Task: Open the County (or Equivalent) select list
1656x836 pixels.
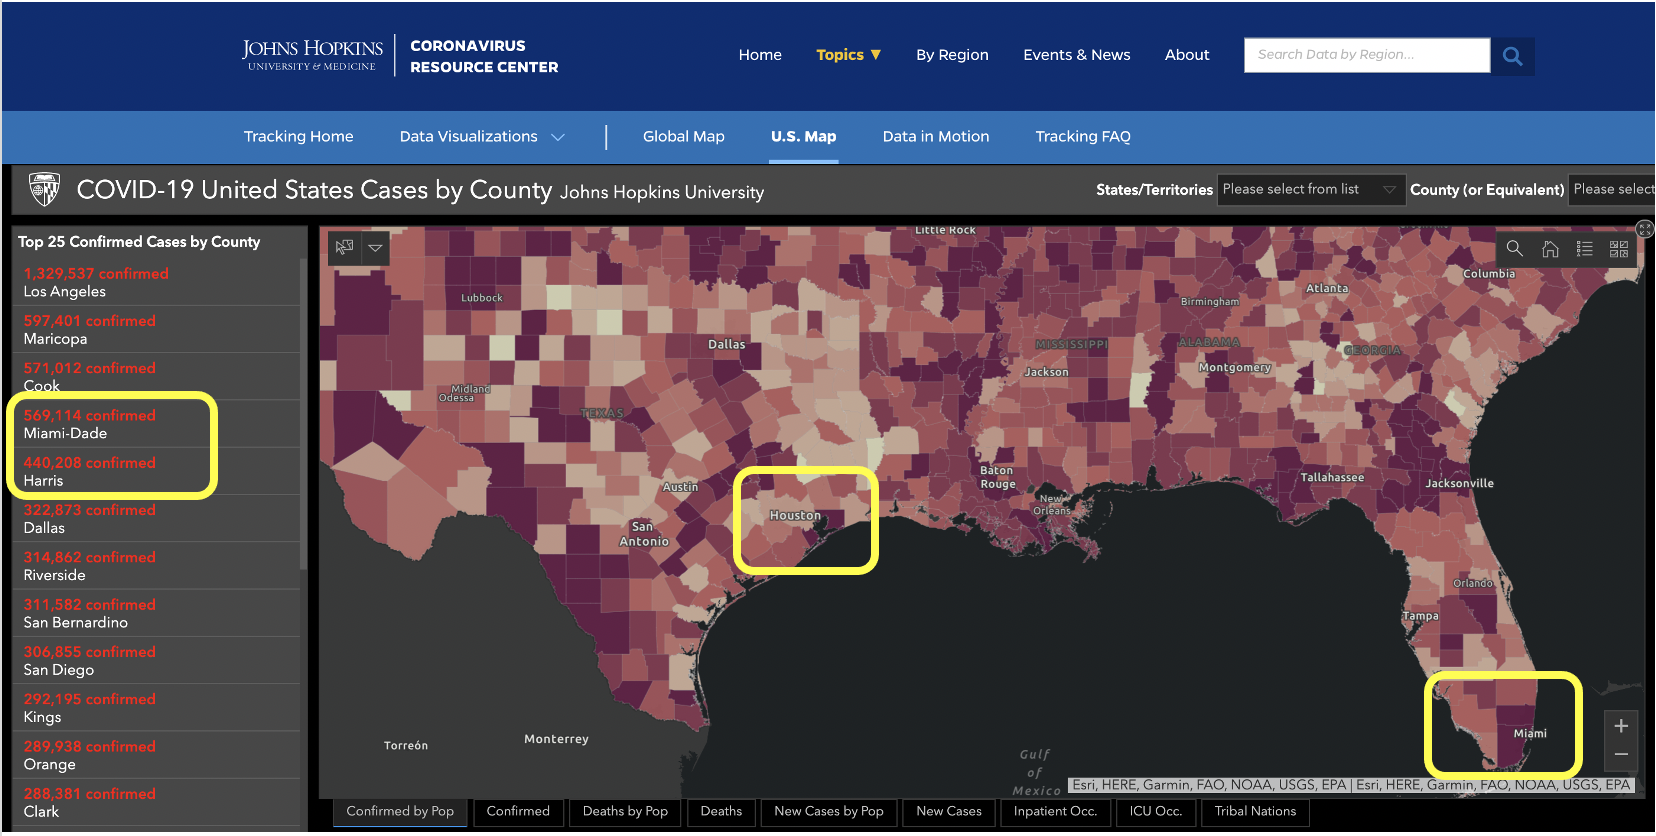Action: 1612,189
